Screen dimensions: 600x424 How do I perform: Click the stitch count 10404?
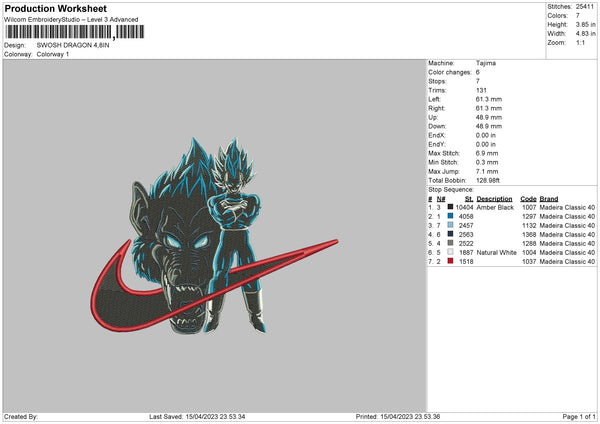tap(464, 207)
